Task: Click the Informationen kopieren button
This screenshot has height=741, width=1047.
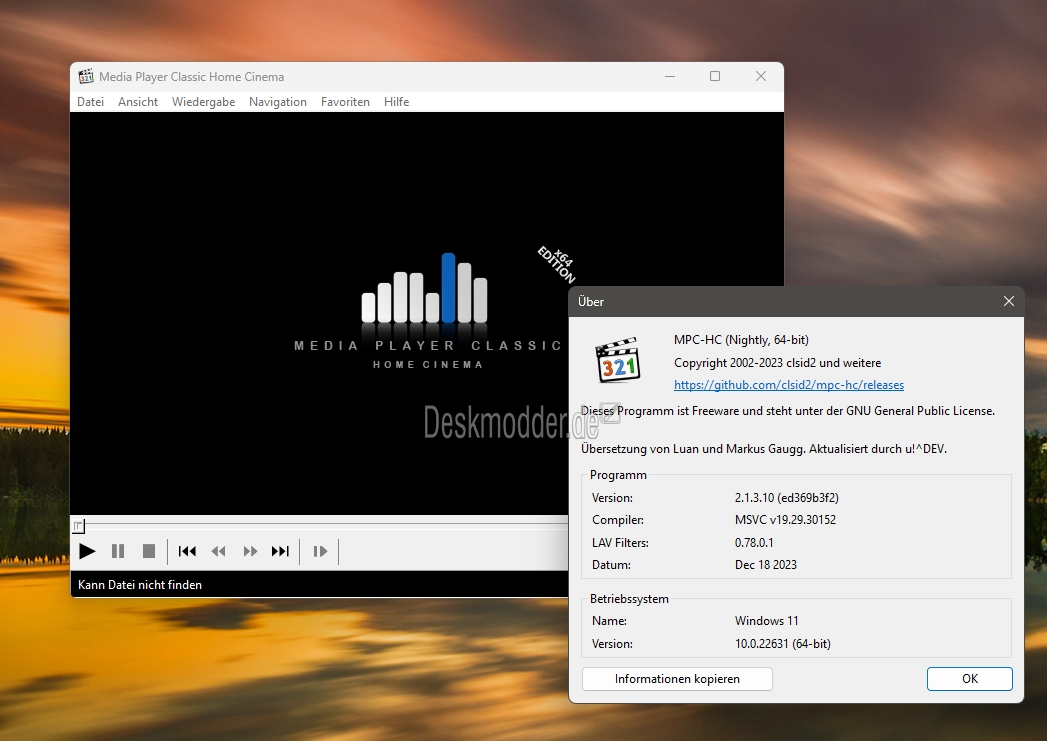Action: [x=677, y=679]
